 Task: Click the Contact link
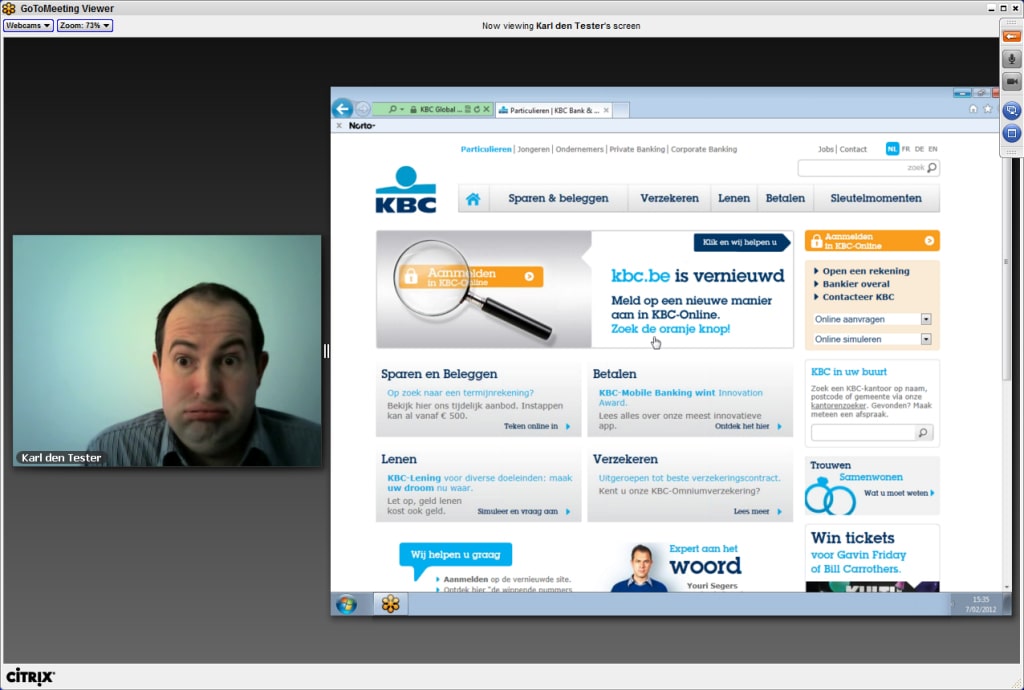pyautogui.click(x=853, y=149)
